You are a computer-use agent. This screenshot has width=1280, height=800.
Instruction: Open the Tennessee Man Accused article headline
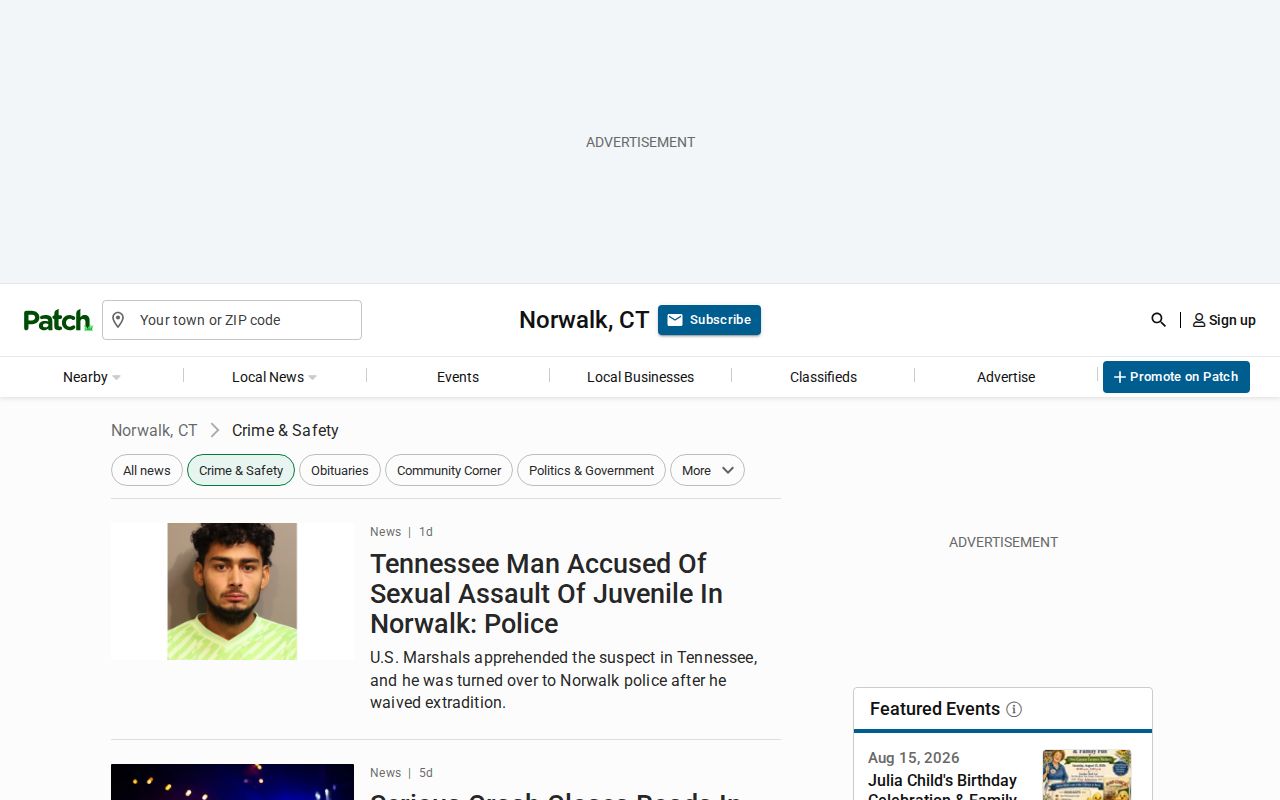click(x=546, y=593)
